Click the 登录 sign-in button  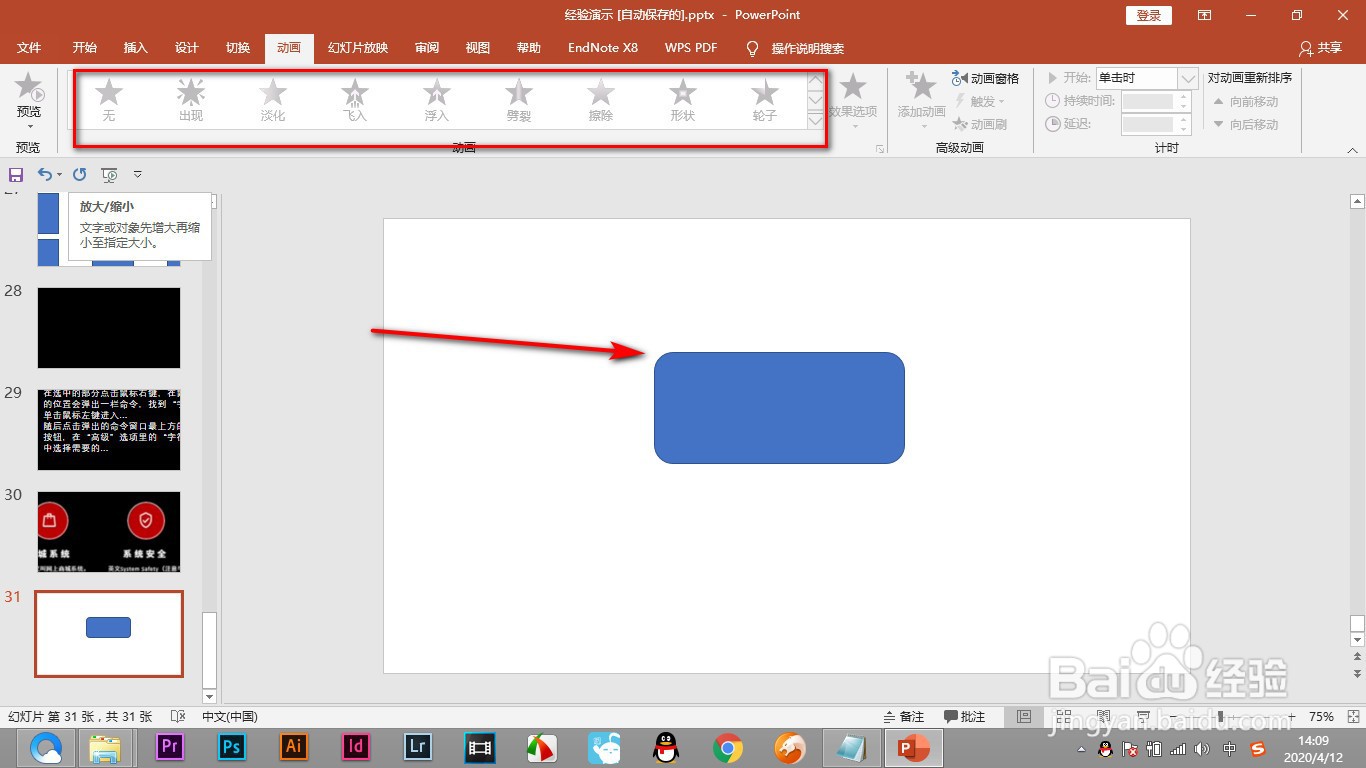click(1149, 15)
